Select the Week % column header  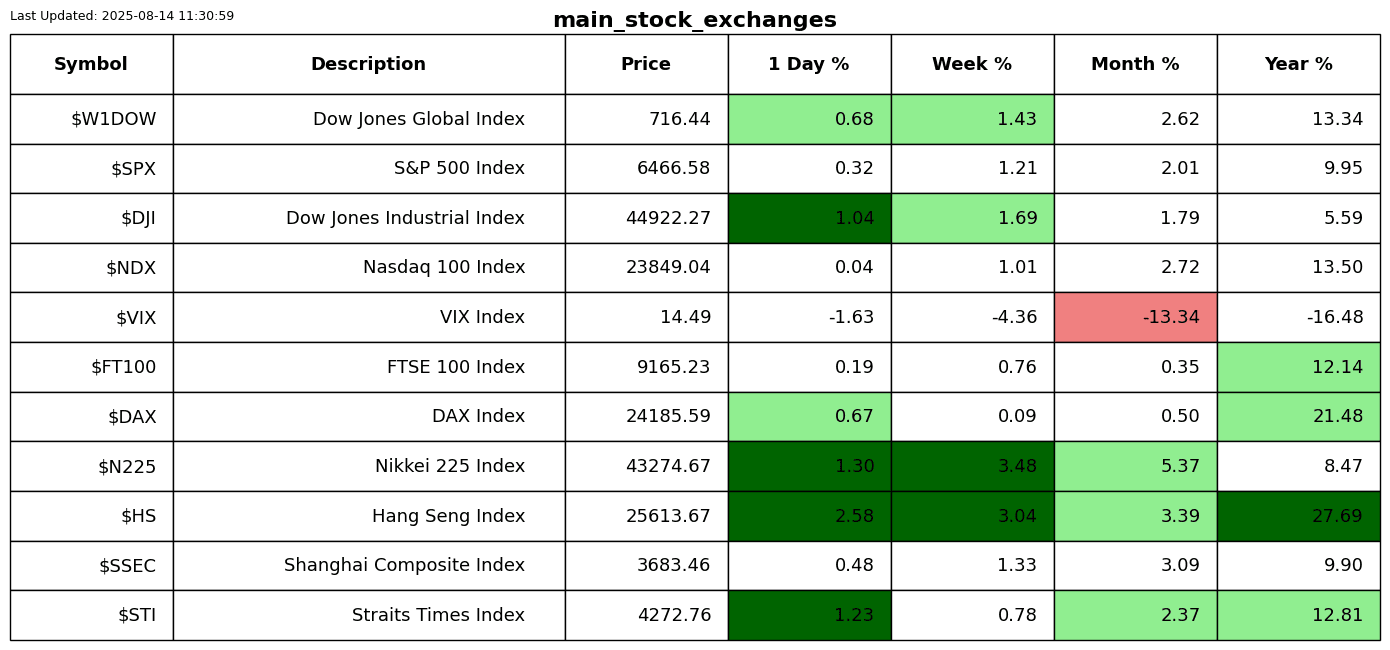(972, 65)
